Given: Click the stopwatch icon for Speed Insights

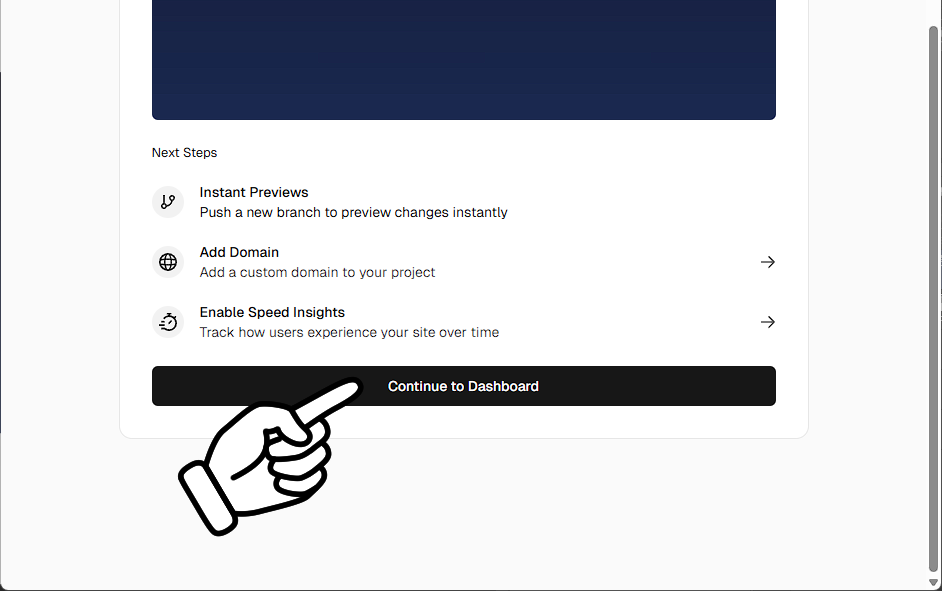Looking at the screenshot, I should [168, 322].
